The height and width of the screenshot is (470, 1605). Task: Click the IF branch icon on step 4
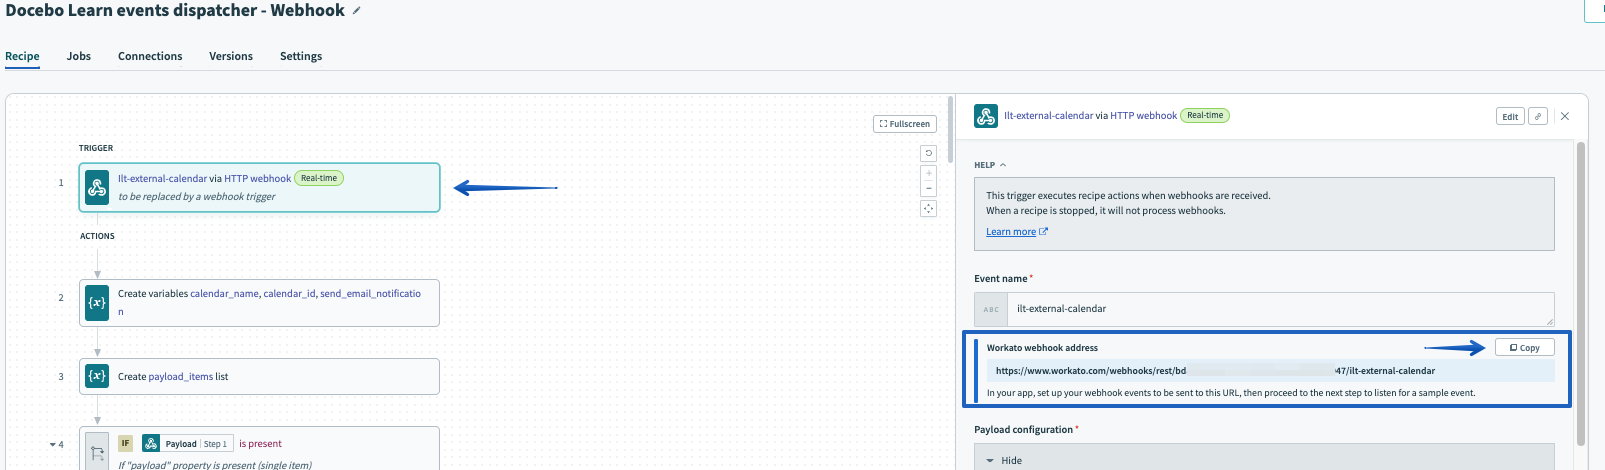(x=97, y=452)
